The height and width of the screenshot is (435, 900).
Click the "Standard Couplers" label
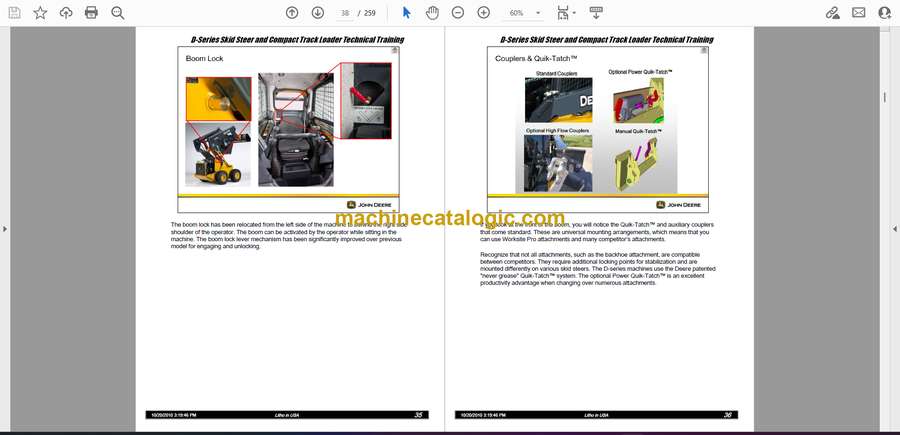[x=556, y=74]
